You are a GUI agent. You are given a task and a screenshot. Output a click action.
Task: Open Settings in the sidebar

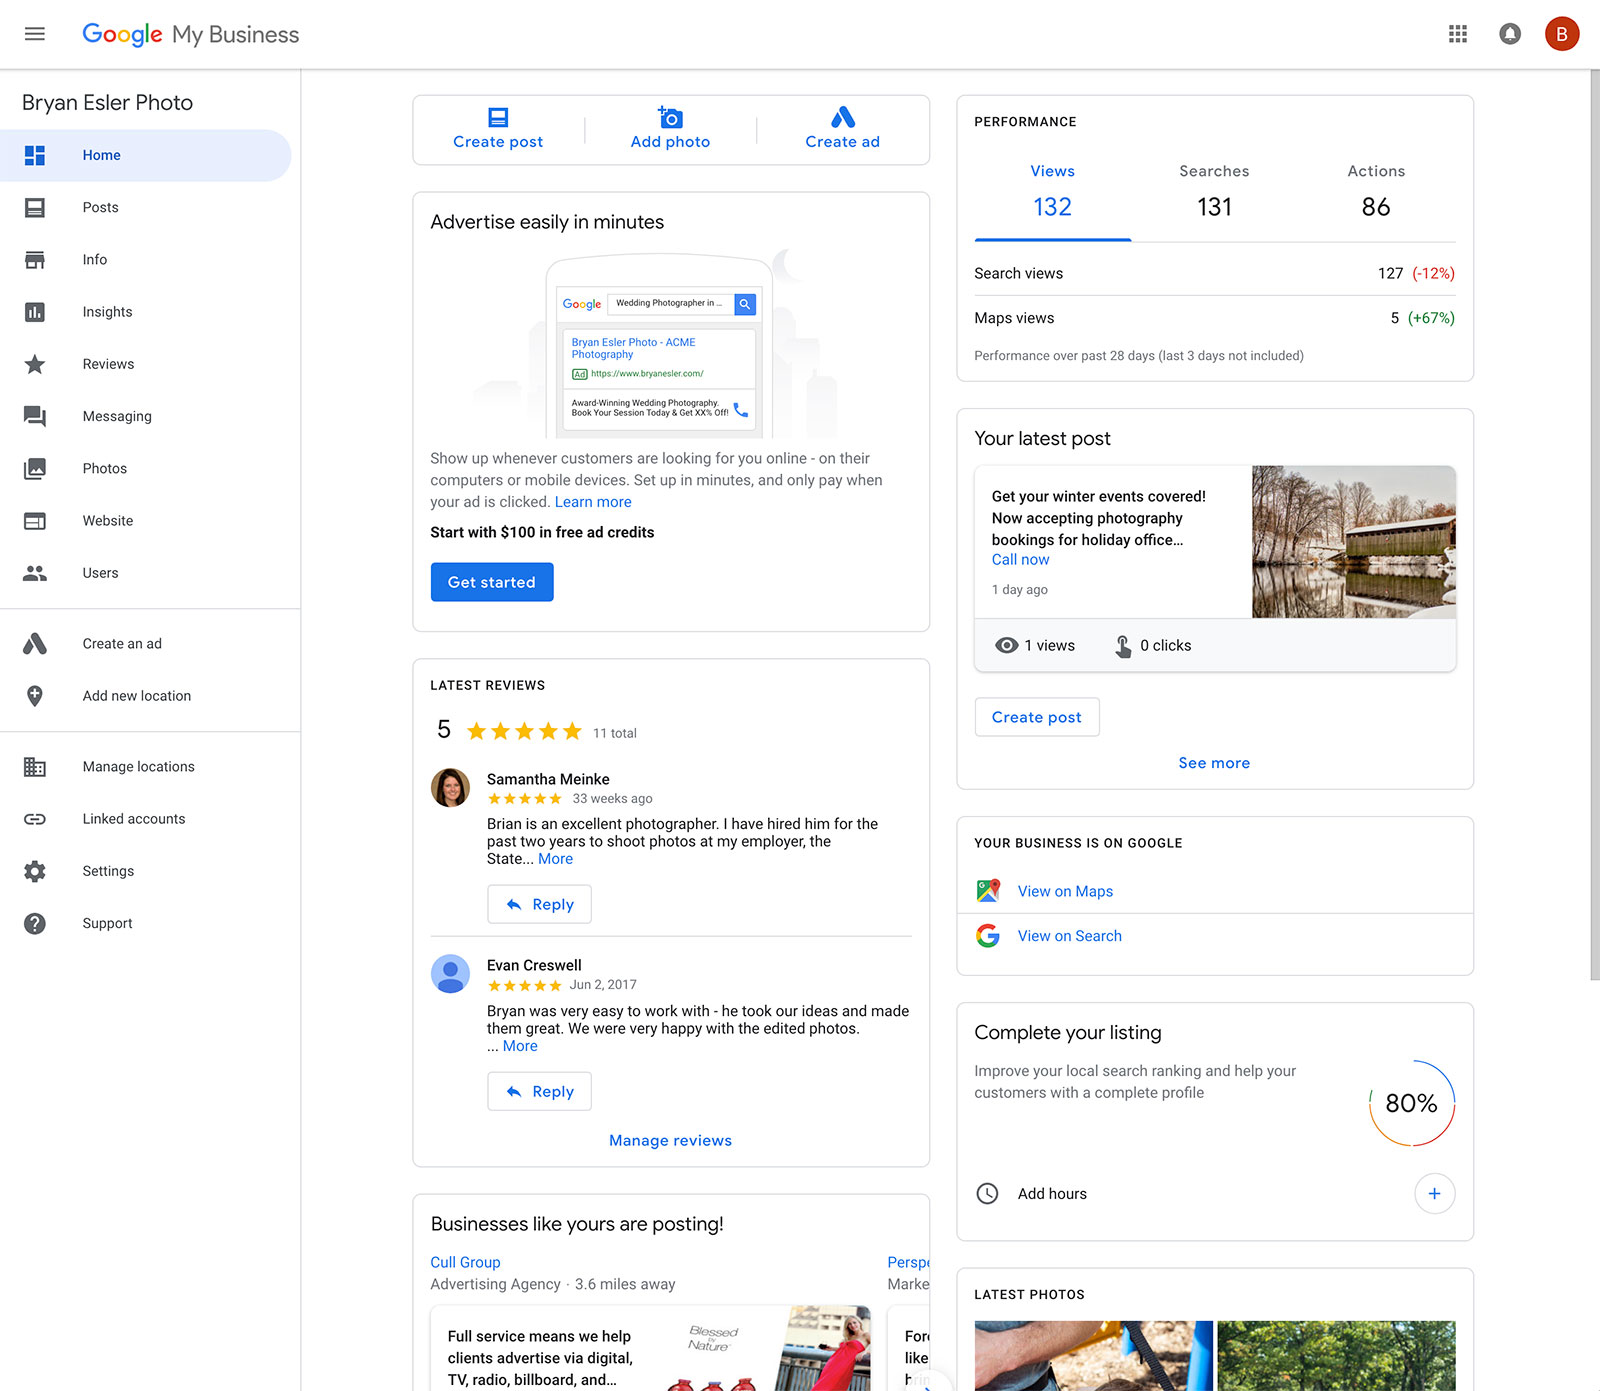108,871
